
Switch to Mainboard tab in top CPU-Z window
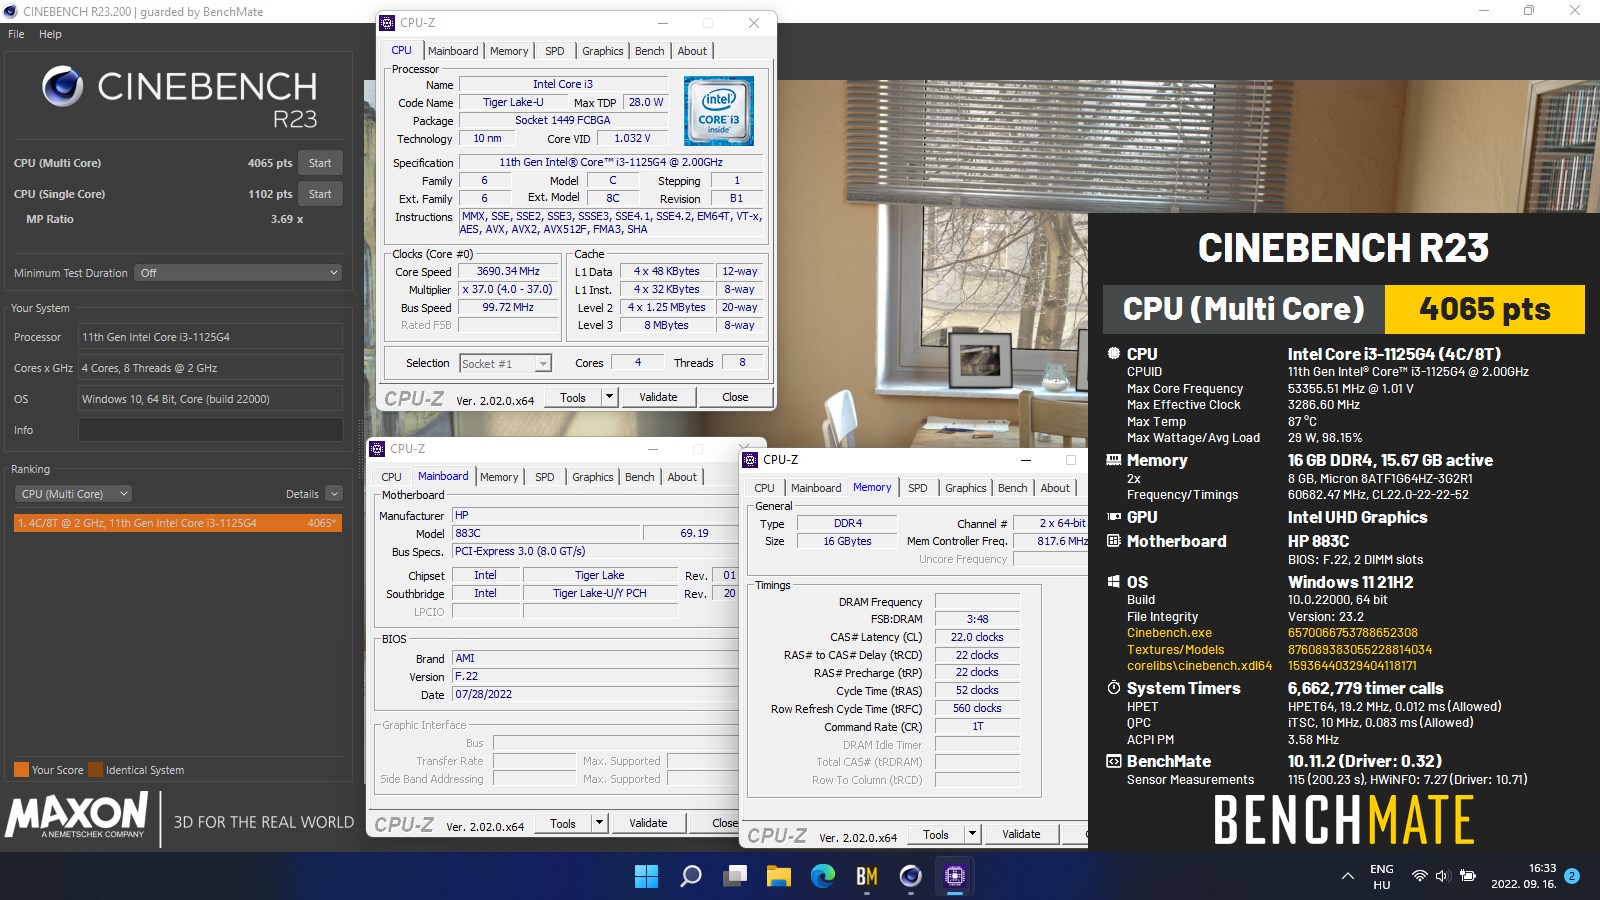coord(453,51)
